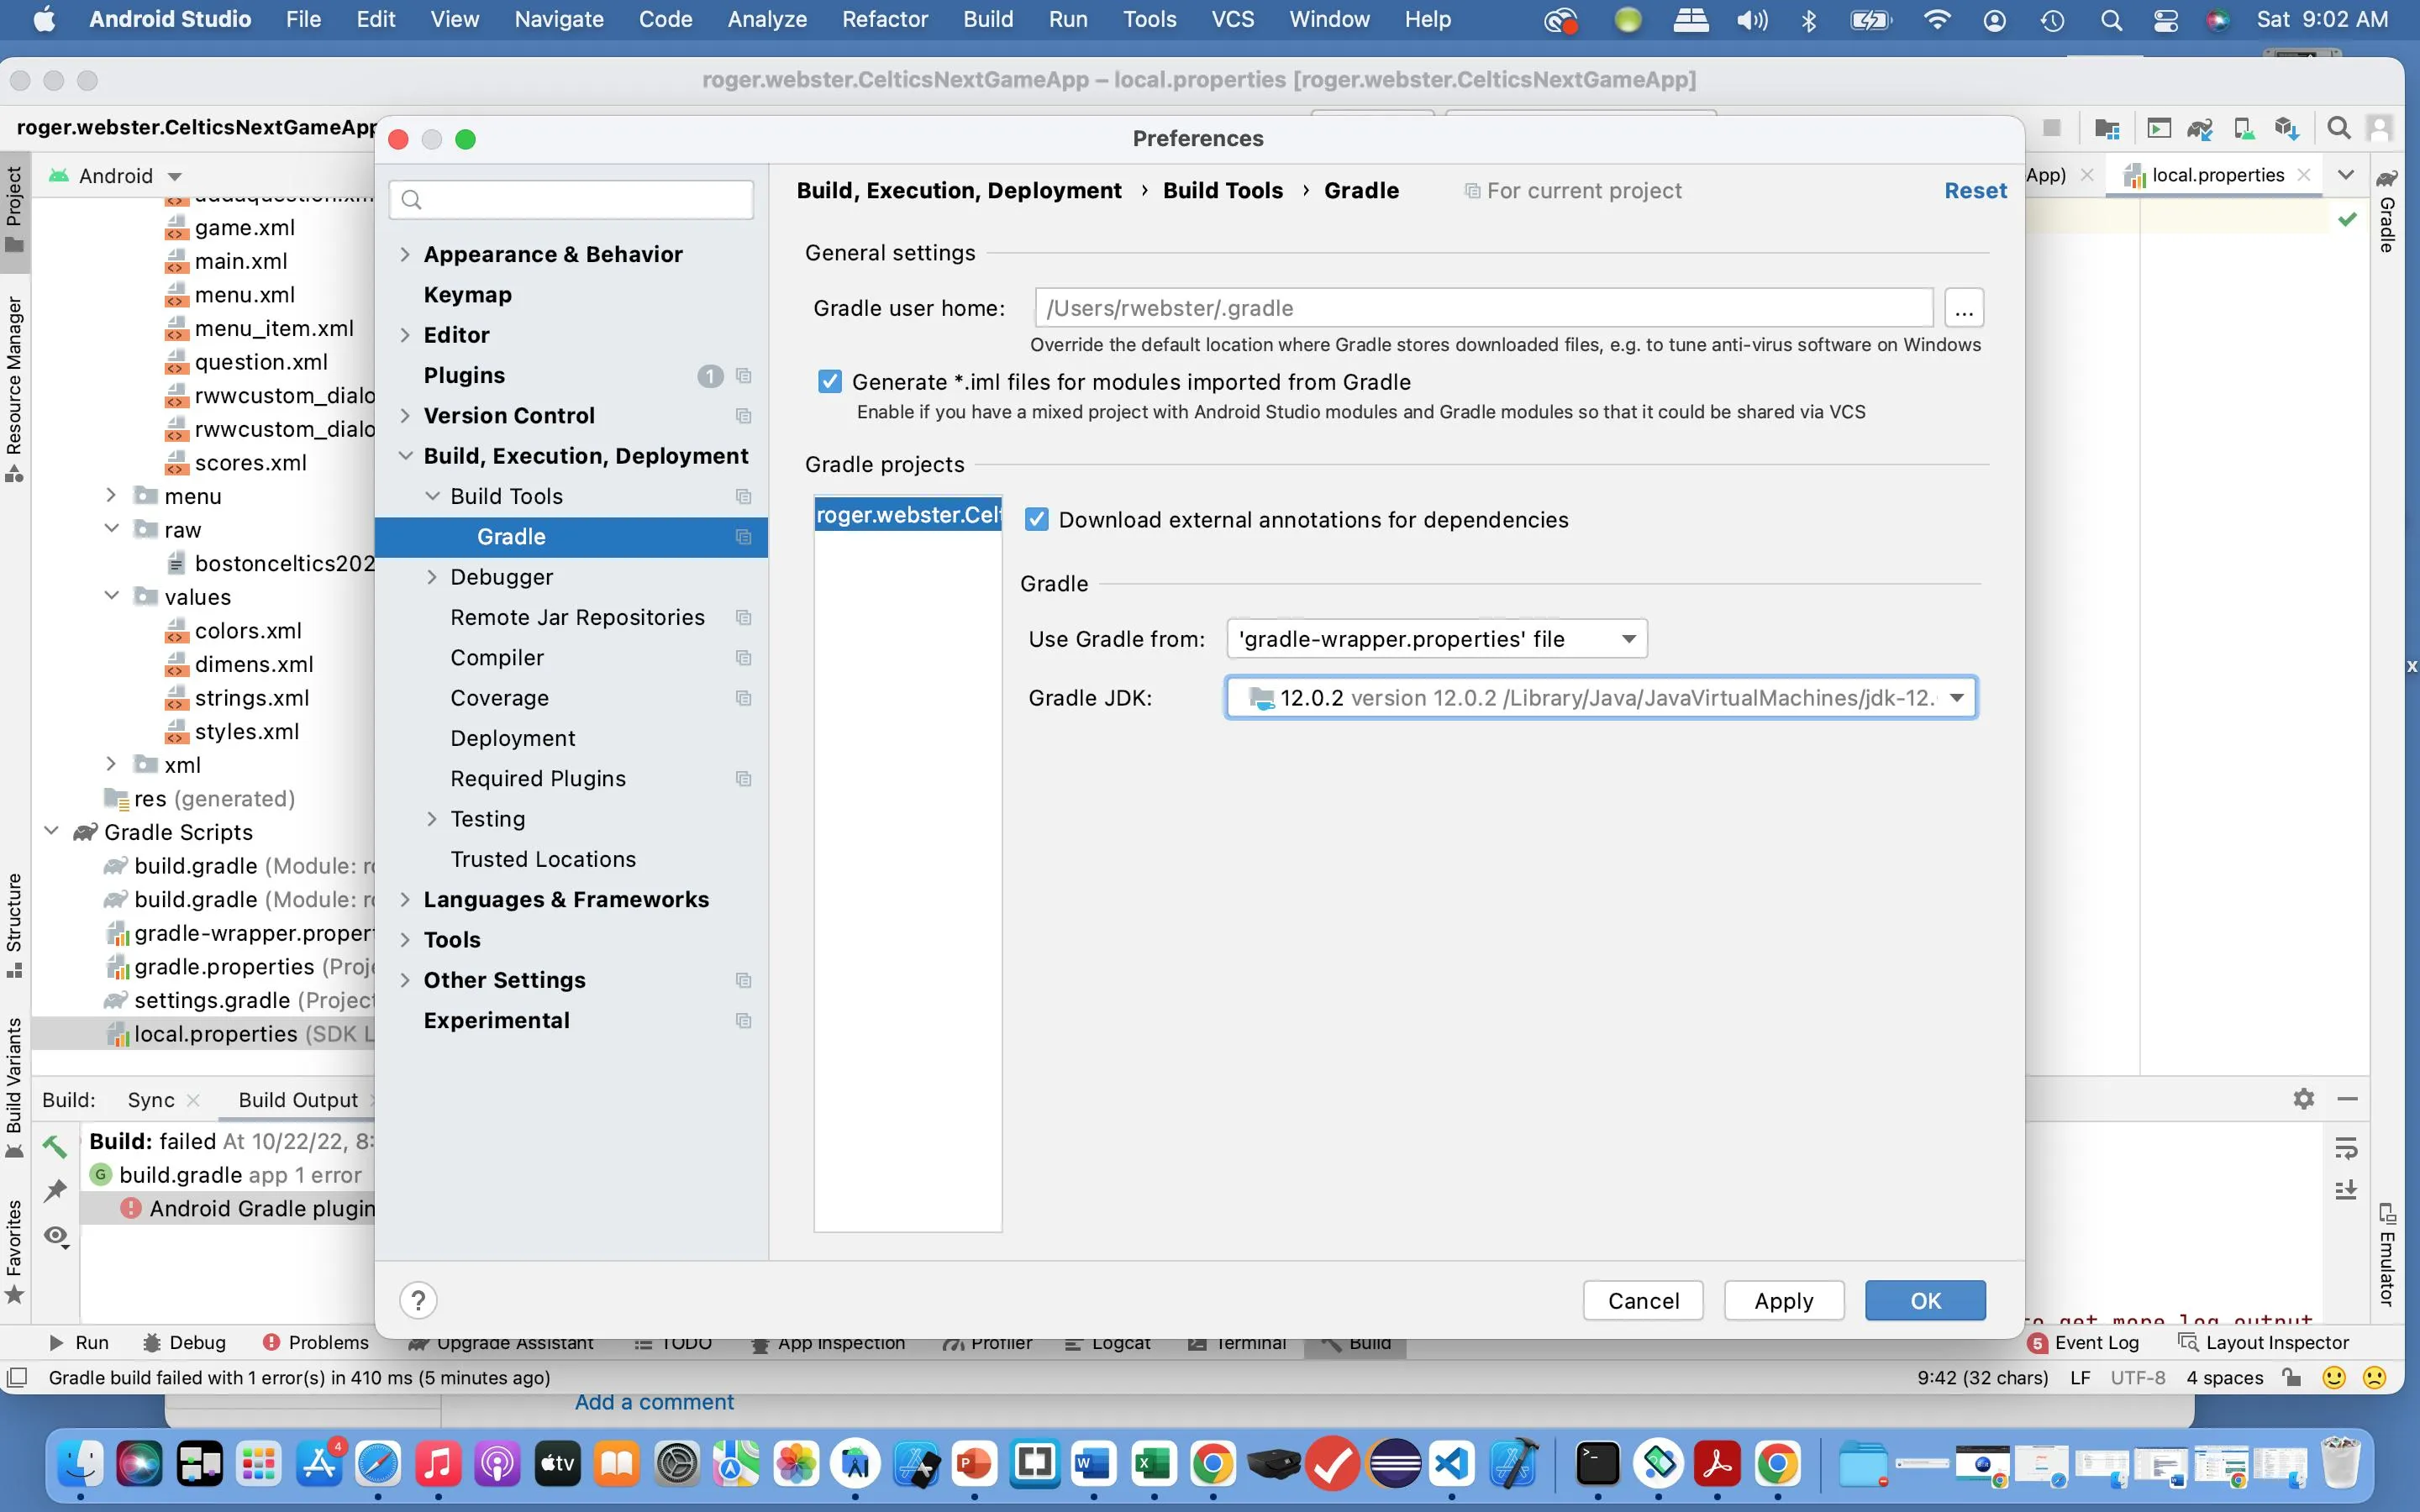The image size is (2420, 1512).
Task: Open the Use Gradle from dropdown
Action: pyautogui.click(x=1629, y=639)
